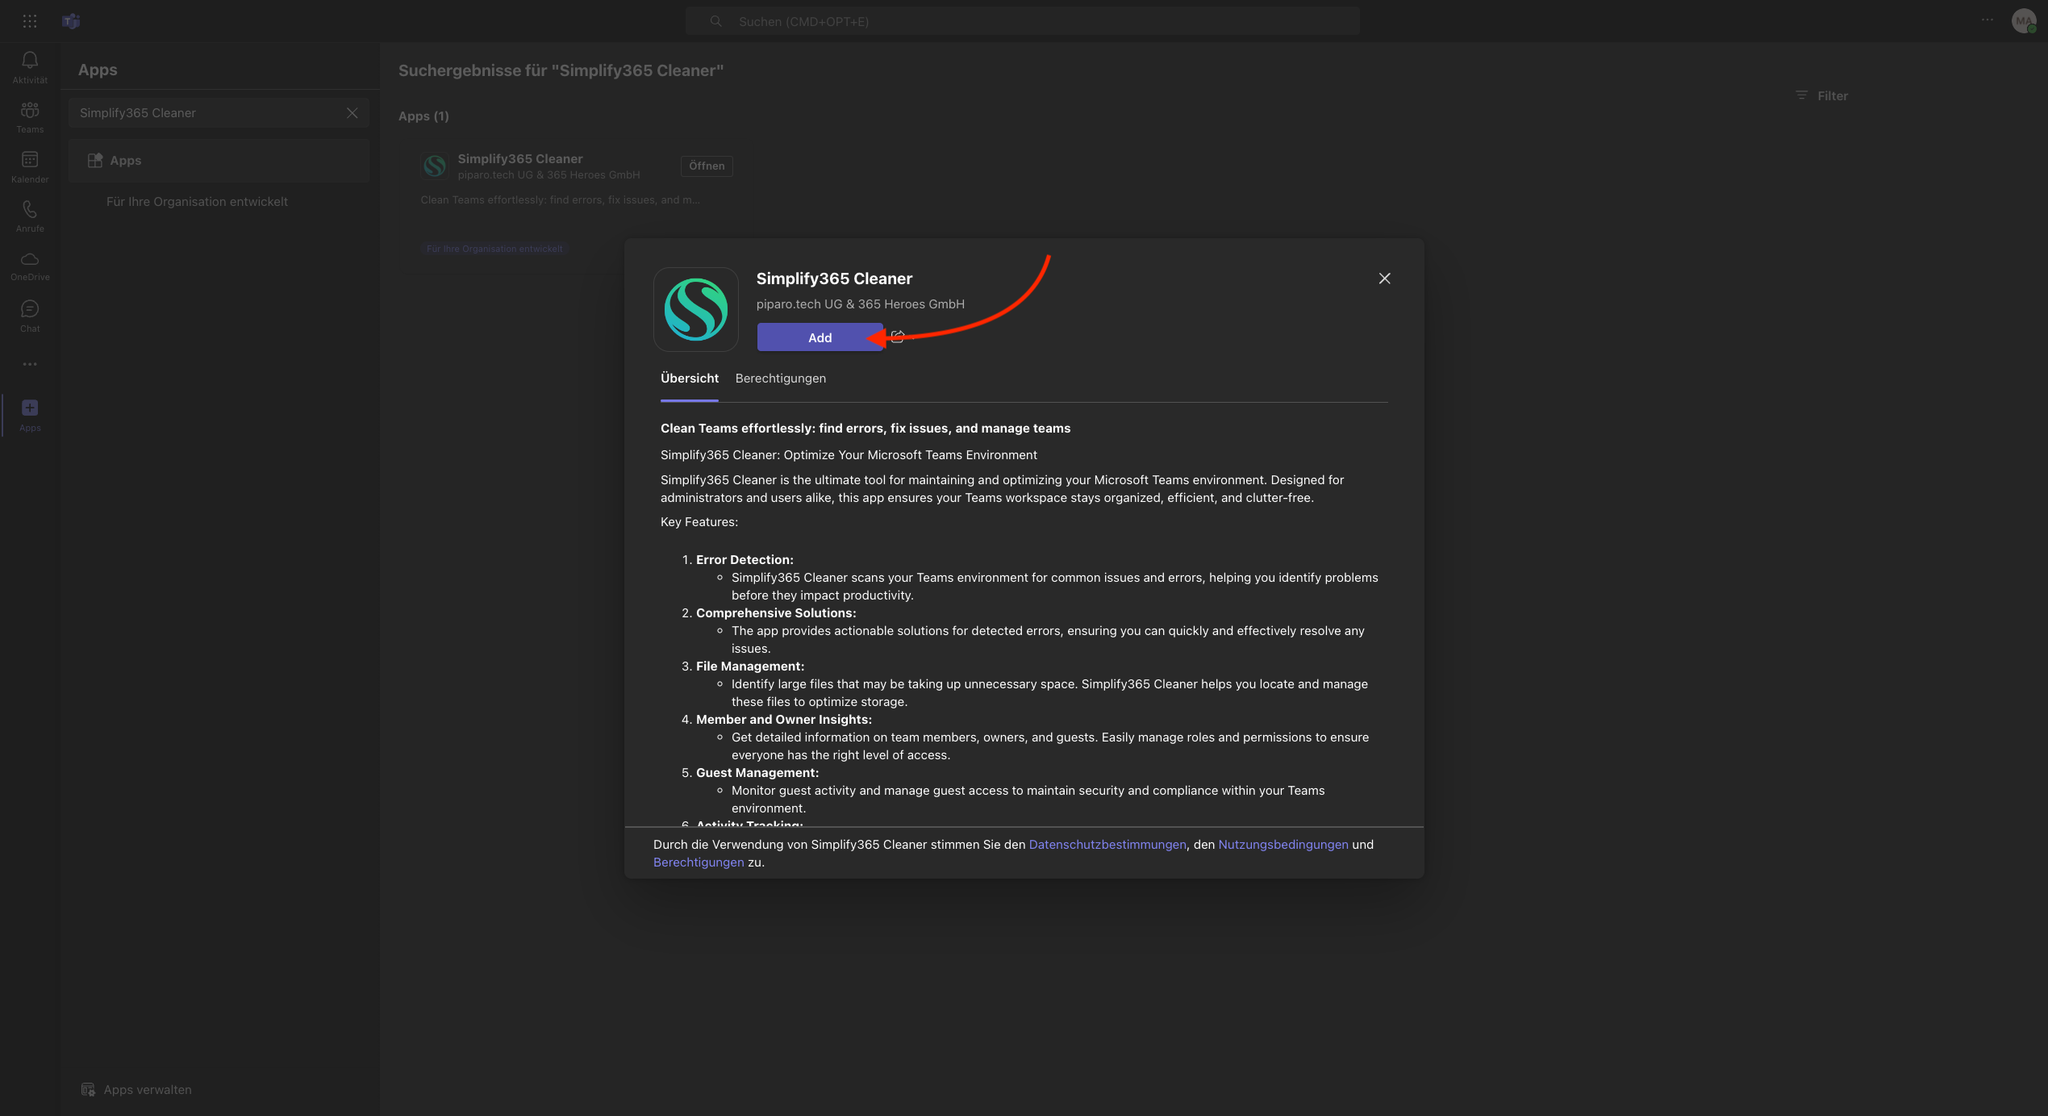Open the Datenschutzbestimmungen link
Image resolution: width=2048 pixels, height=1116 pixels.
click(1107, 844)
